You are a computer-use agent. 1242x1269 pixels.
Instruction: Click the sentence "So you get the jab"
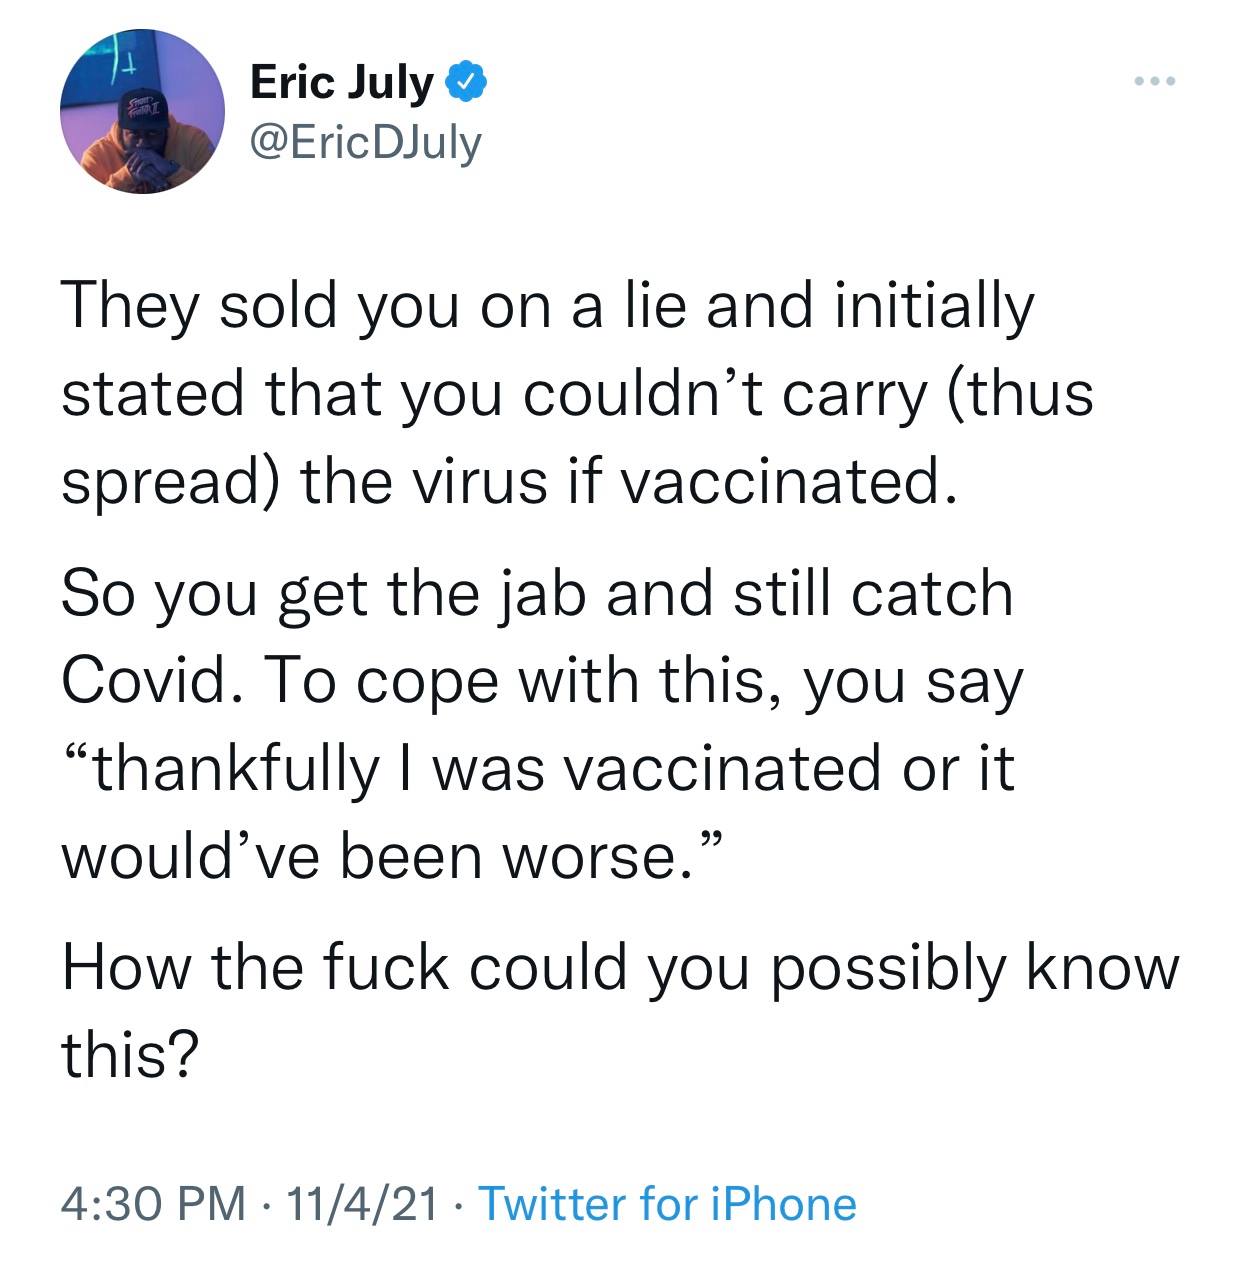pyautogui.click(x=537, y=594)
